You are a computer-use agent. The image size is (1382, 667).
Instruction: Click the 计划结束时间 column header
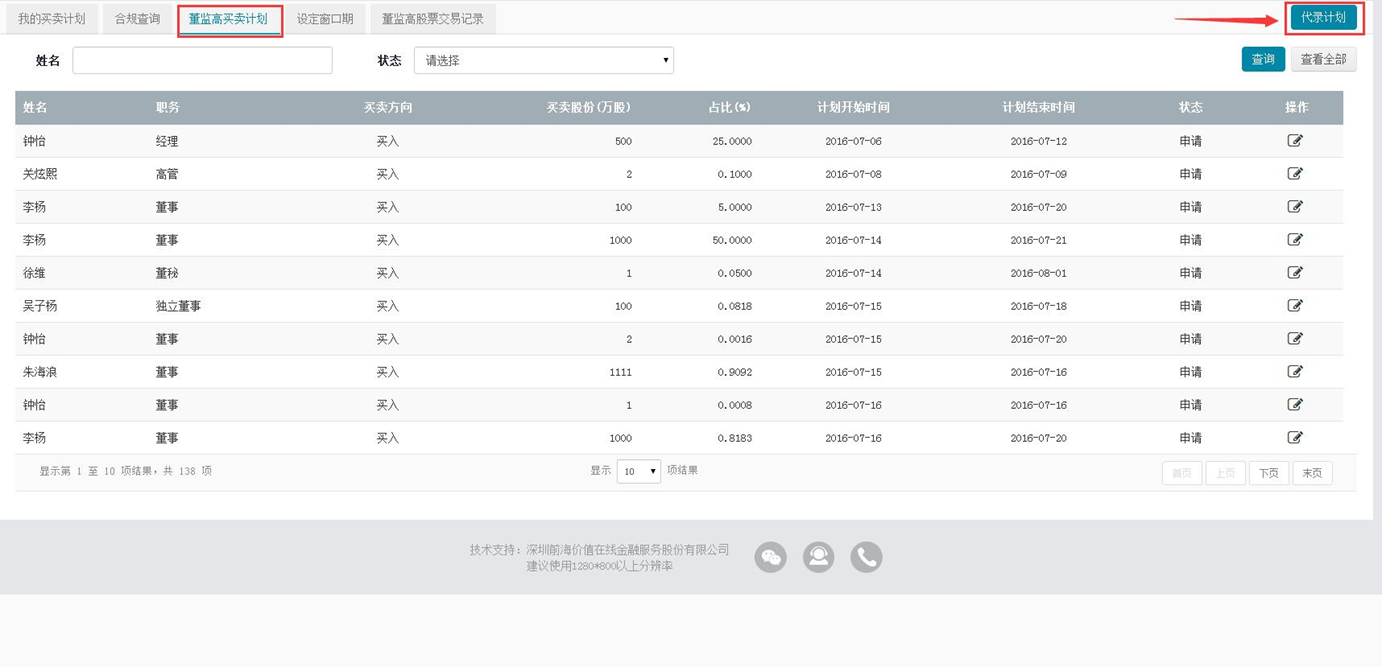pos(1038,107)
